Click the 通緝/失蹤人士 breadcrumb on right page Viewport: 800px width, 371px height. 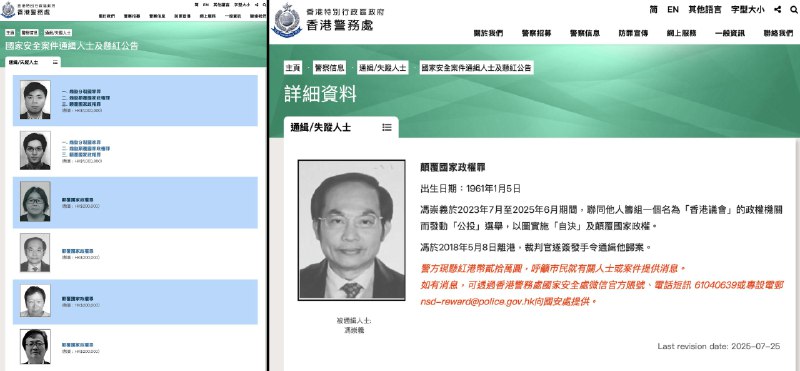382,68
